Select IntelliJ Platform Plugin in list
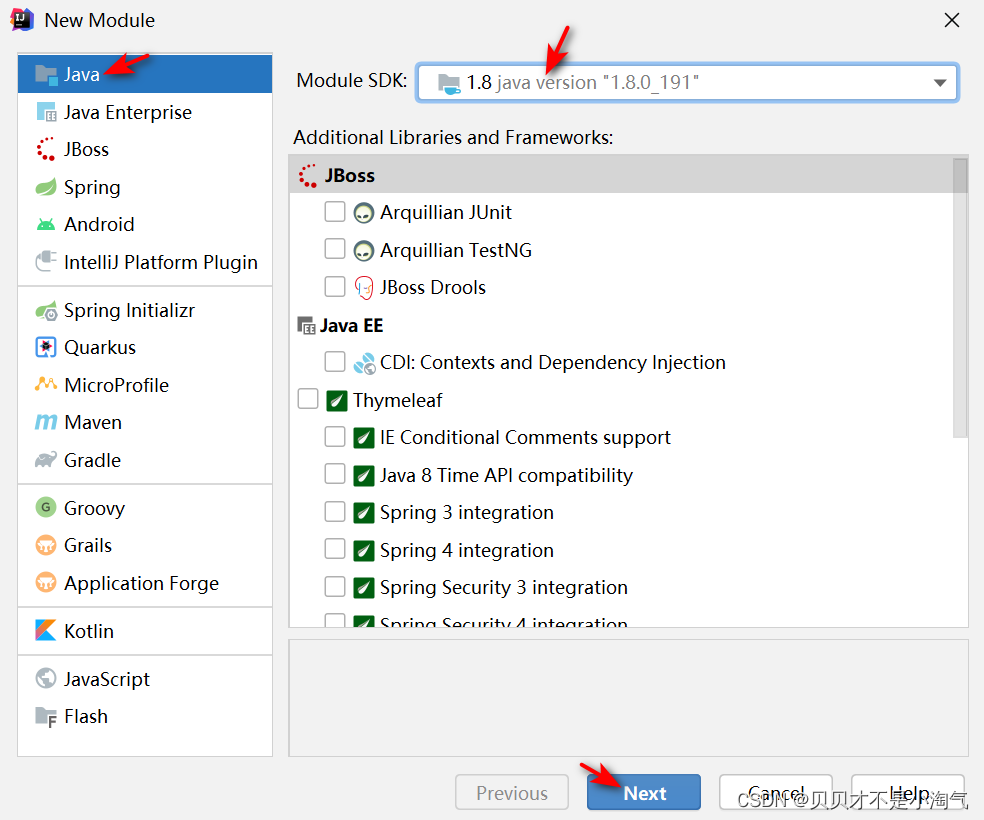Screen dimensions: 984x820 [145, 262]
